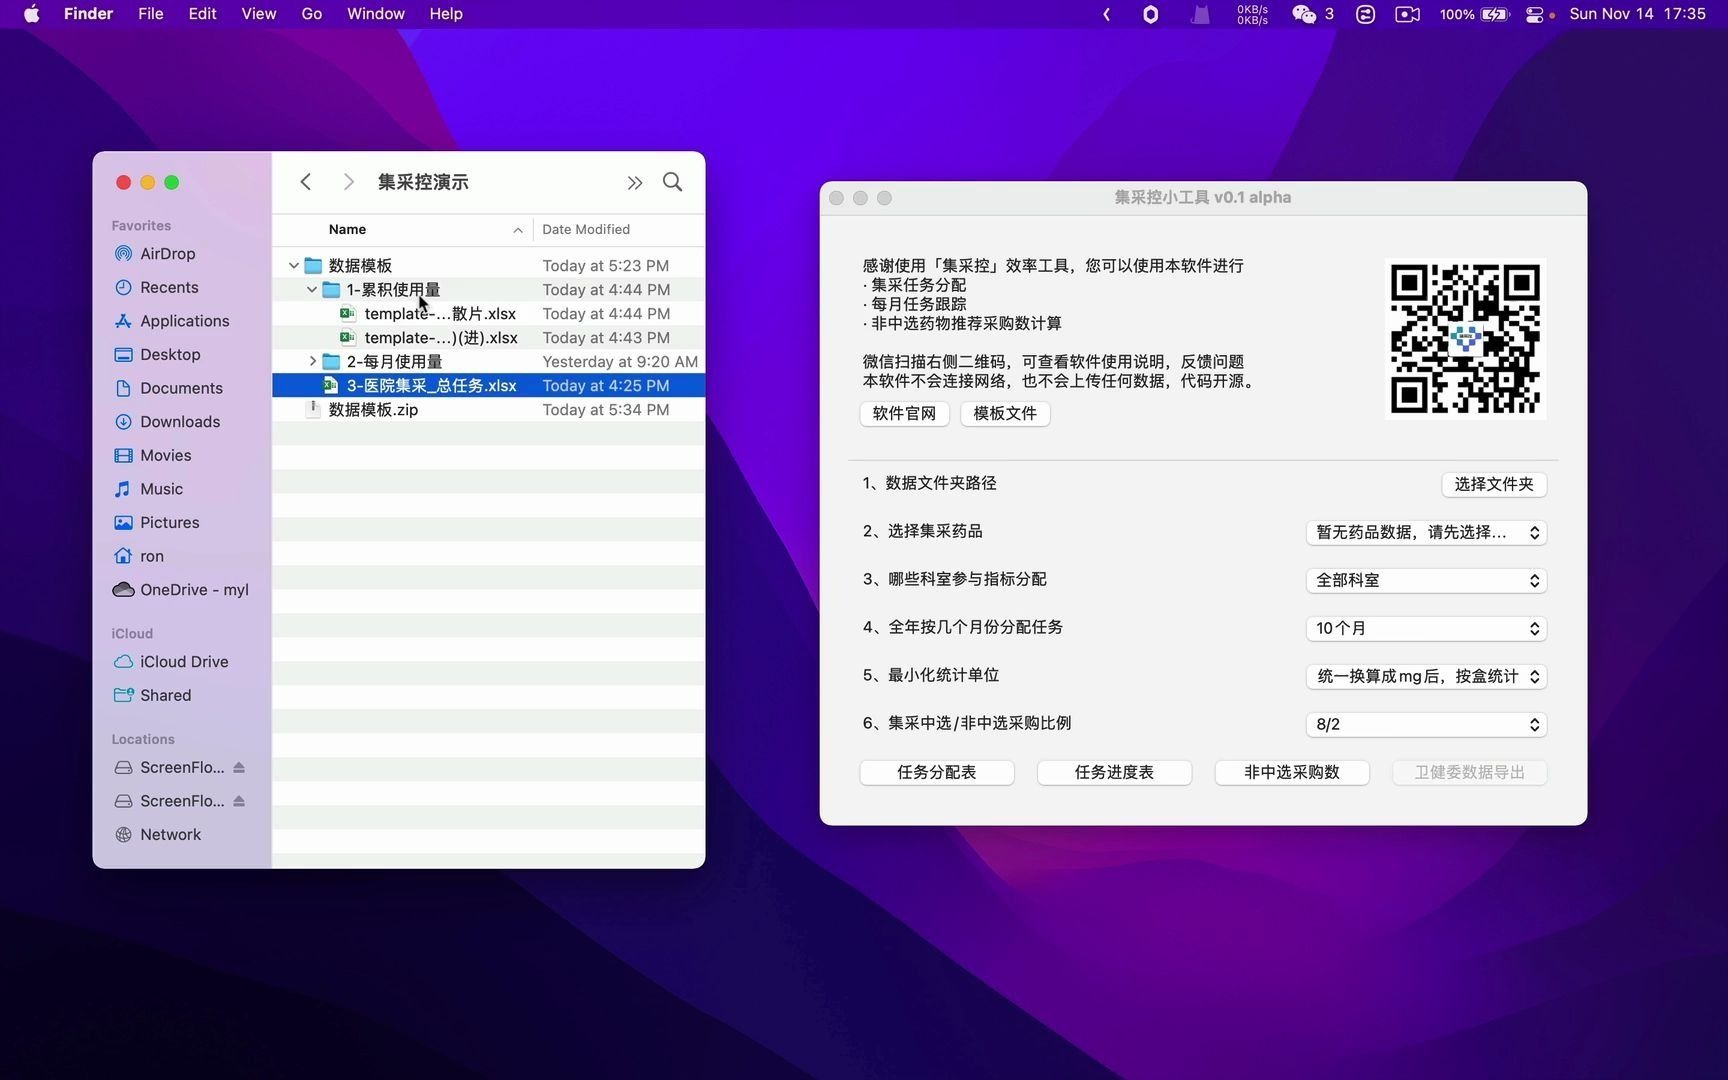This screenshot has height=1080, width=1728.
Task: Collapse the 数据模板 folder
Action: [x=294, y=266]
